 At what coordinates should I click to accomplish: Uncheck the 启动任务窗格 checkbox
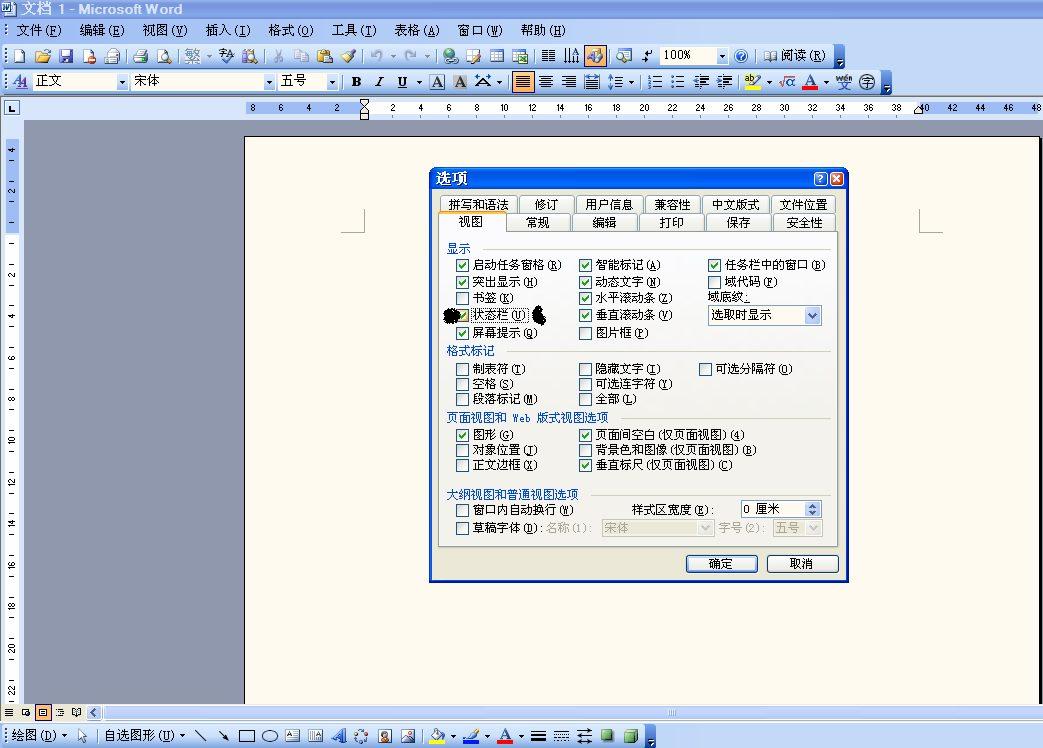[x=462, y=265]
